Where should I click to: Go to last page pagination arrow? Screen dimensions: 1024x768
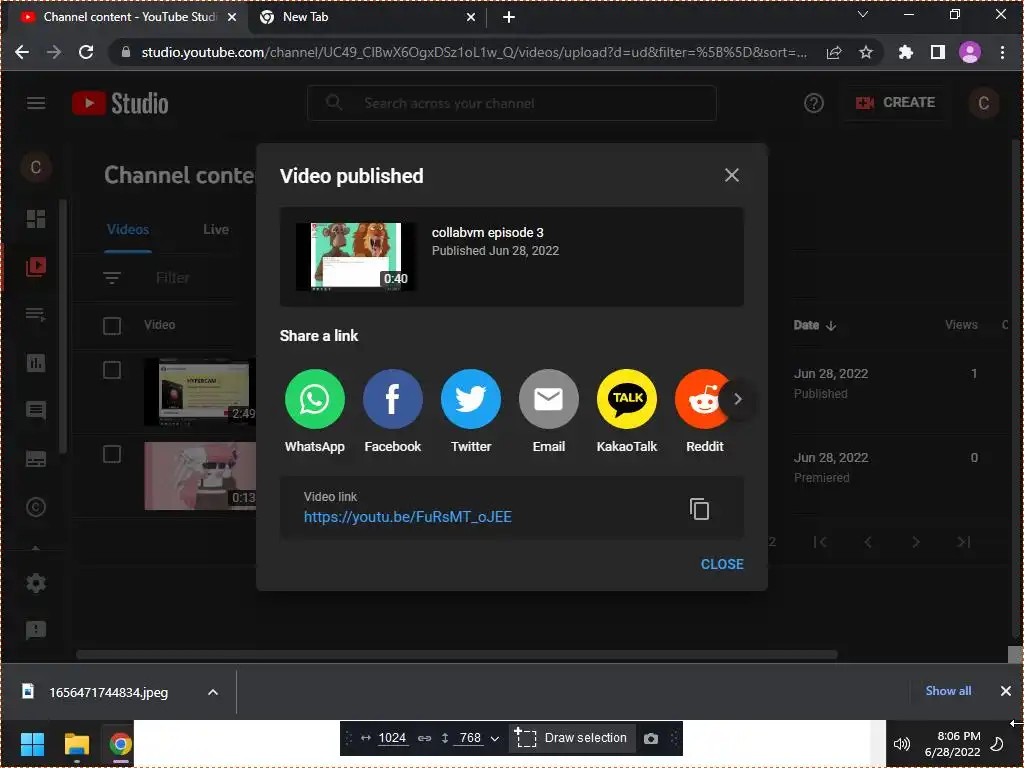click(963, 542)
